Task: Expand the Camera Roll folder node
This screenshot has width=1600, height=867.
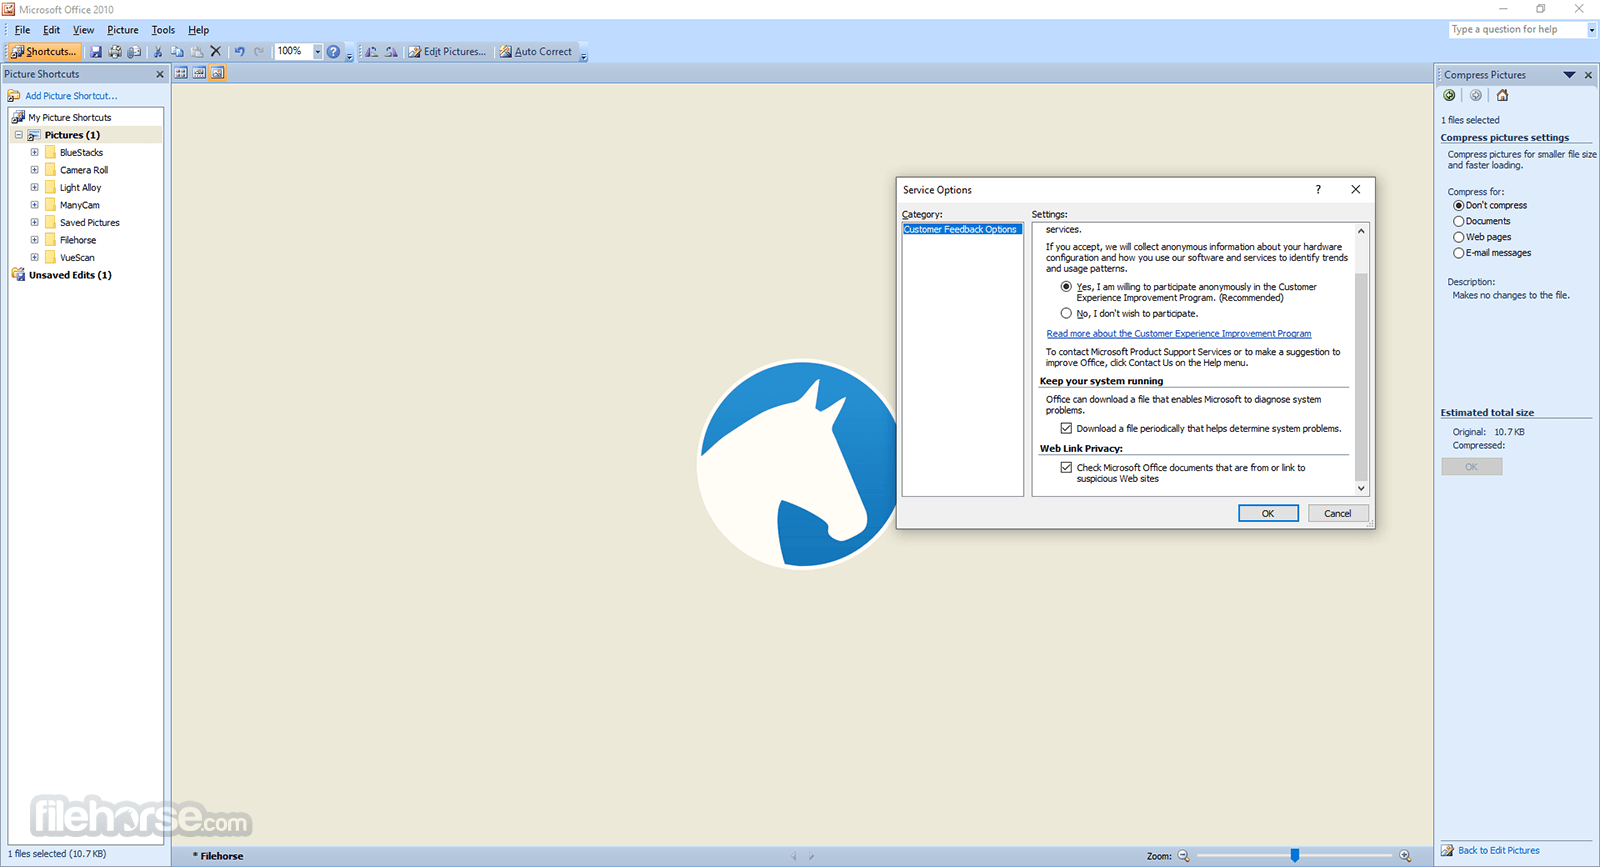Action: click(35, 170)
